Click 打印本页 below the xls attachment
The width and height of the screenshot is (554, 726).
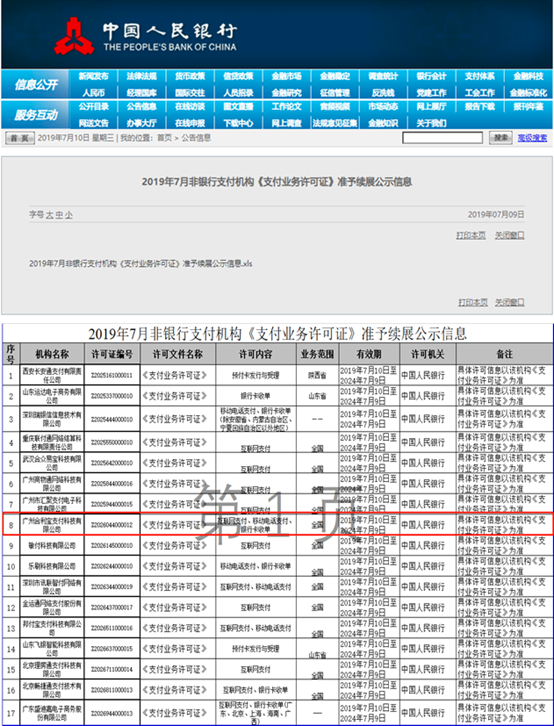pyautogui.click(x=473, y=302)
